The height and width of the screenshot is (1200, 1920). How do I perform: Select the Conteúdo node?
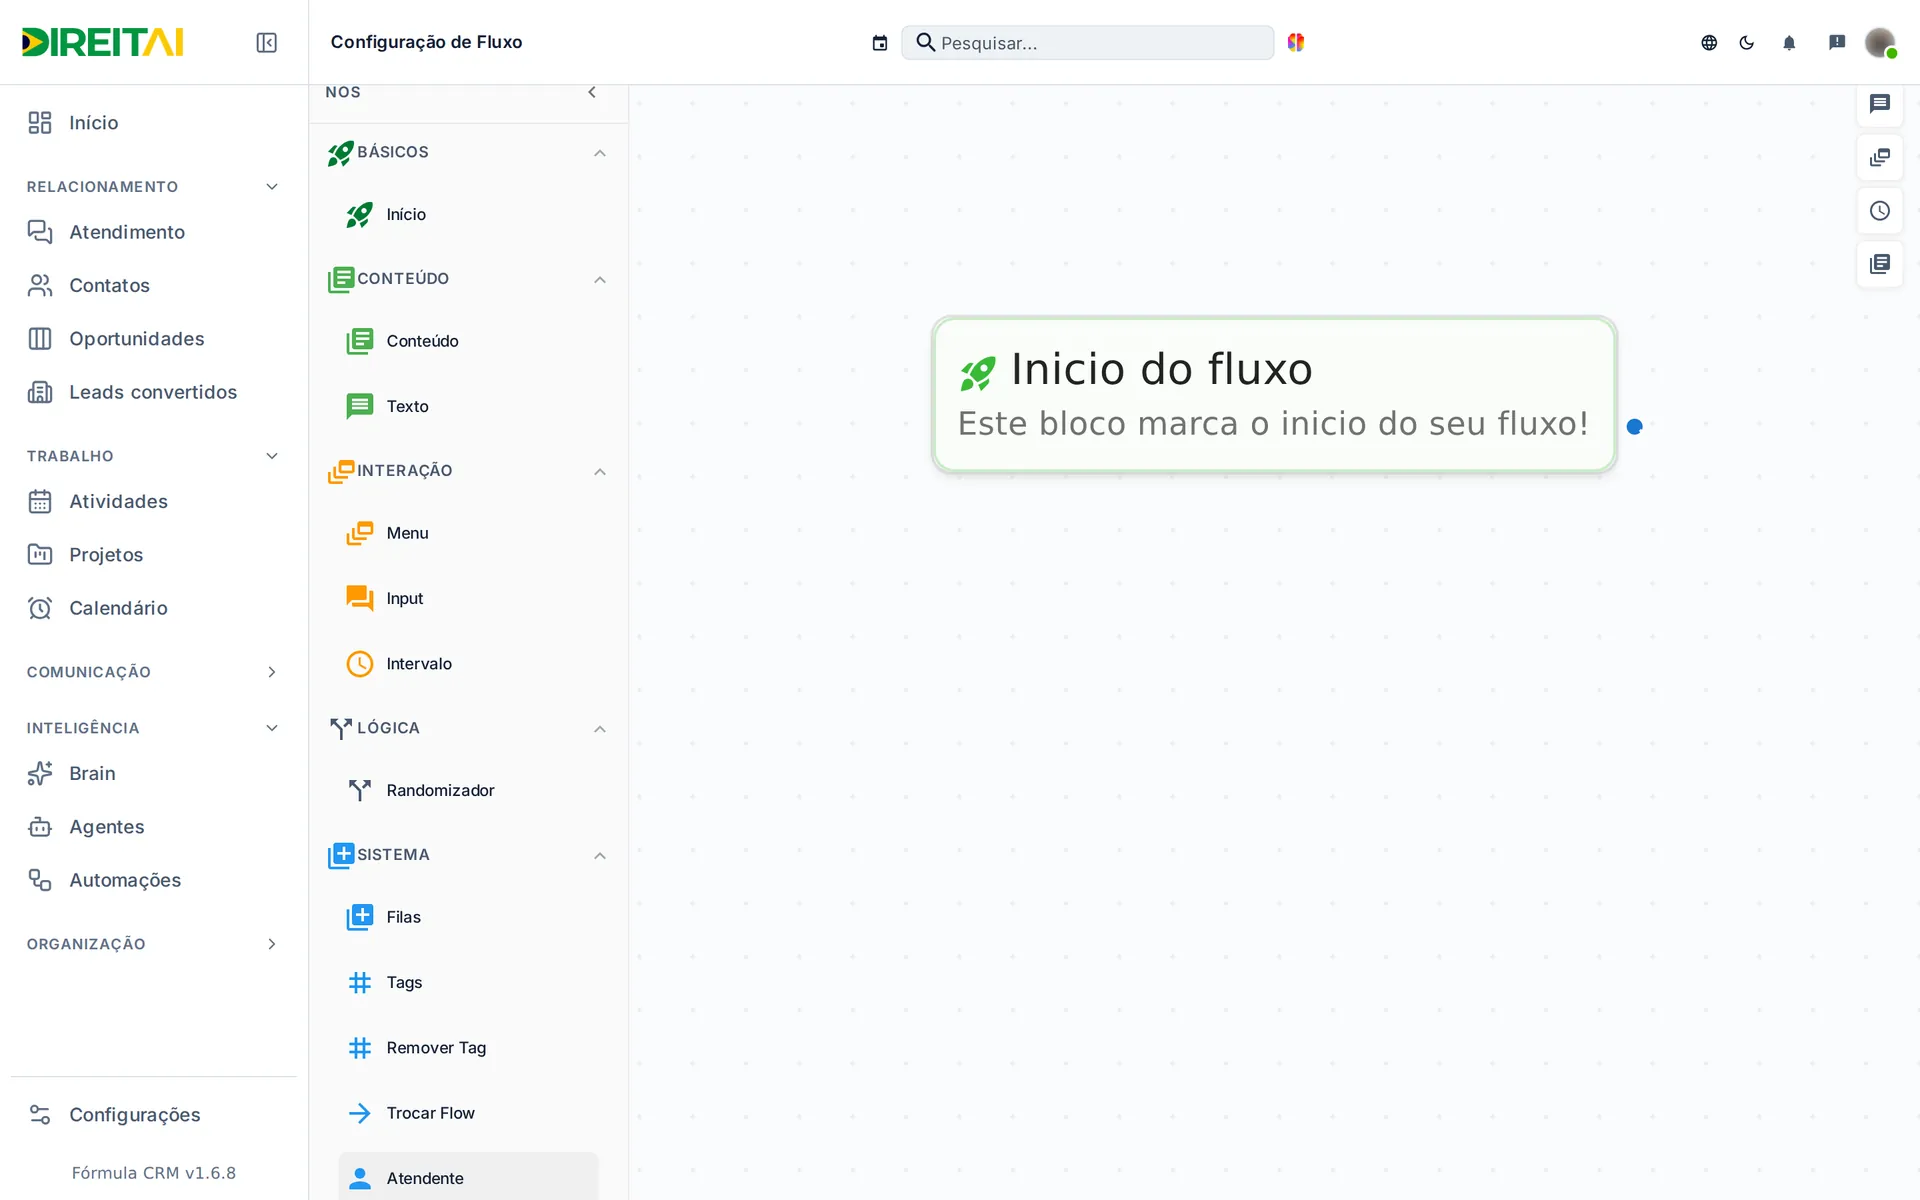click(468, 341)
